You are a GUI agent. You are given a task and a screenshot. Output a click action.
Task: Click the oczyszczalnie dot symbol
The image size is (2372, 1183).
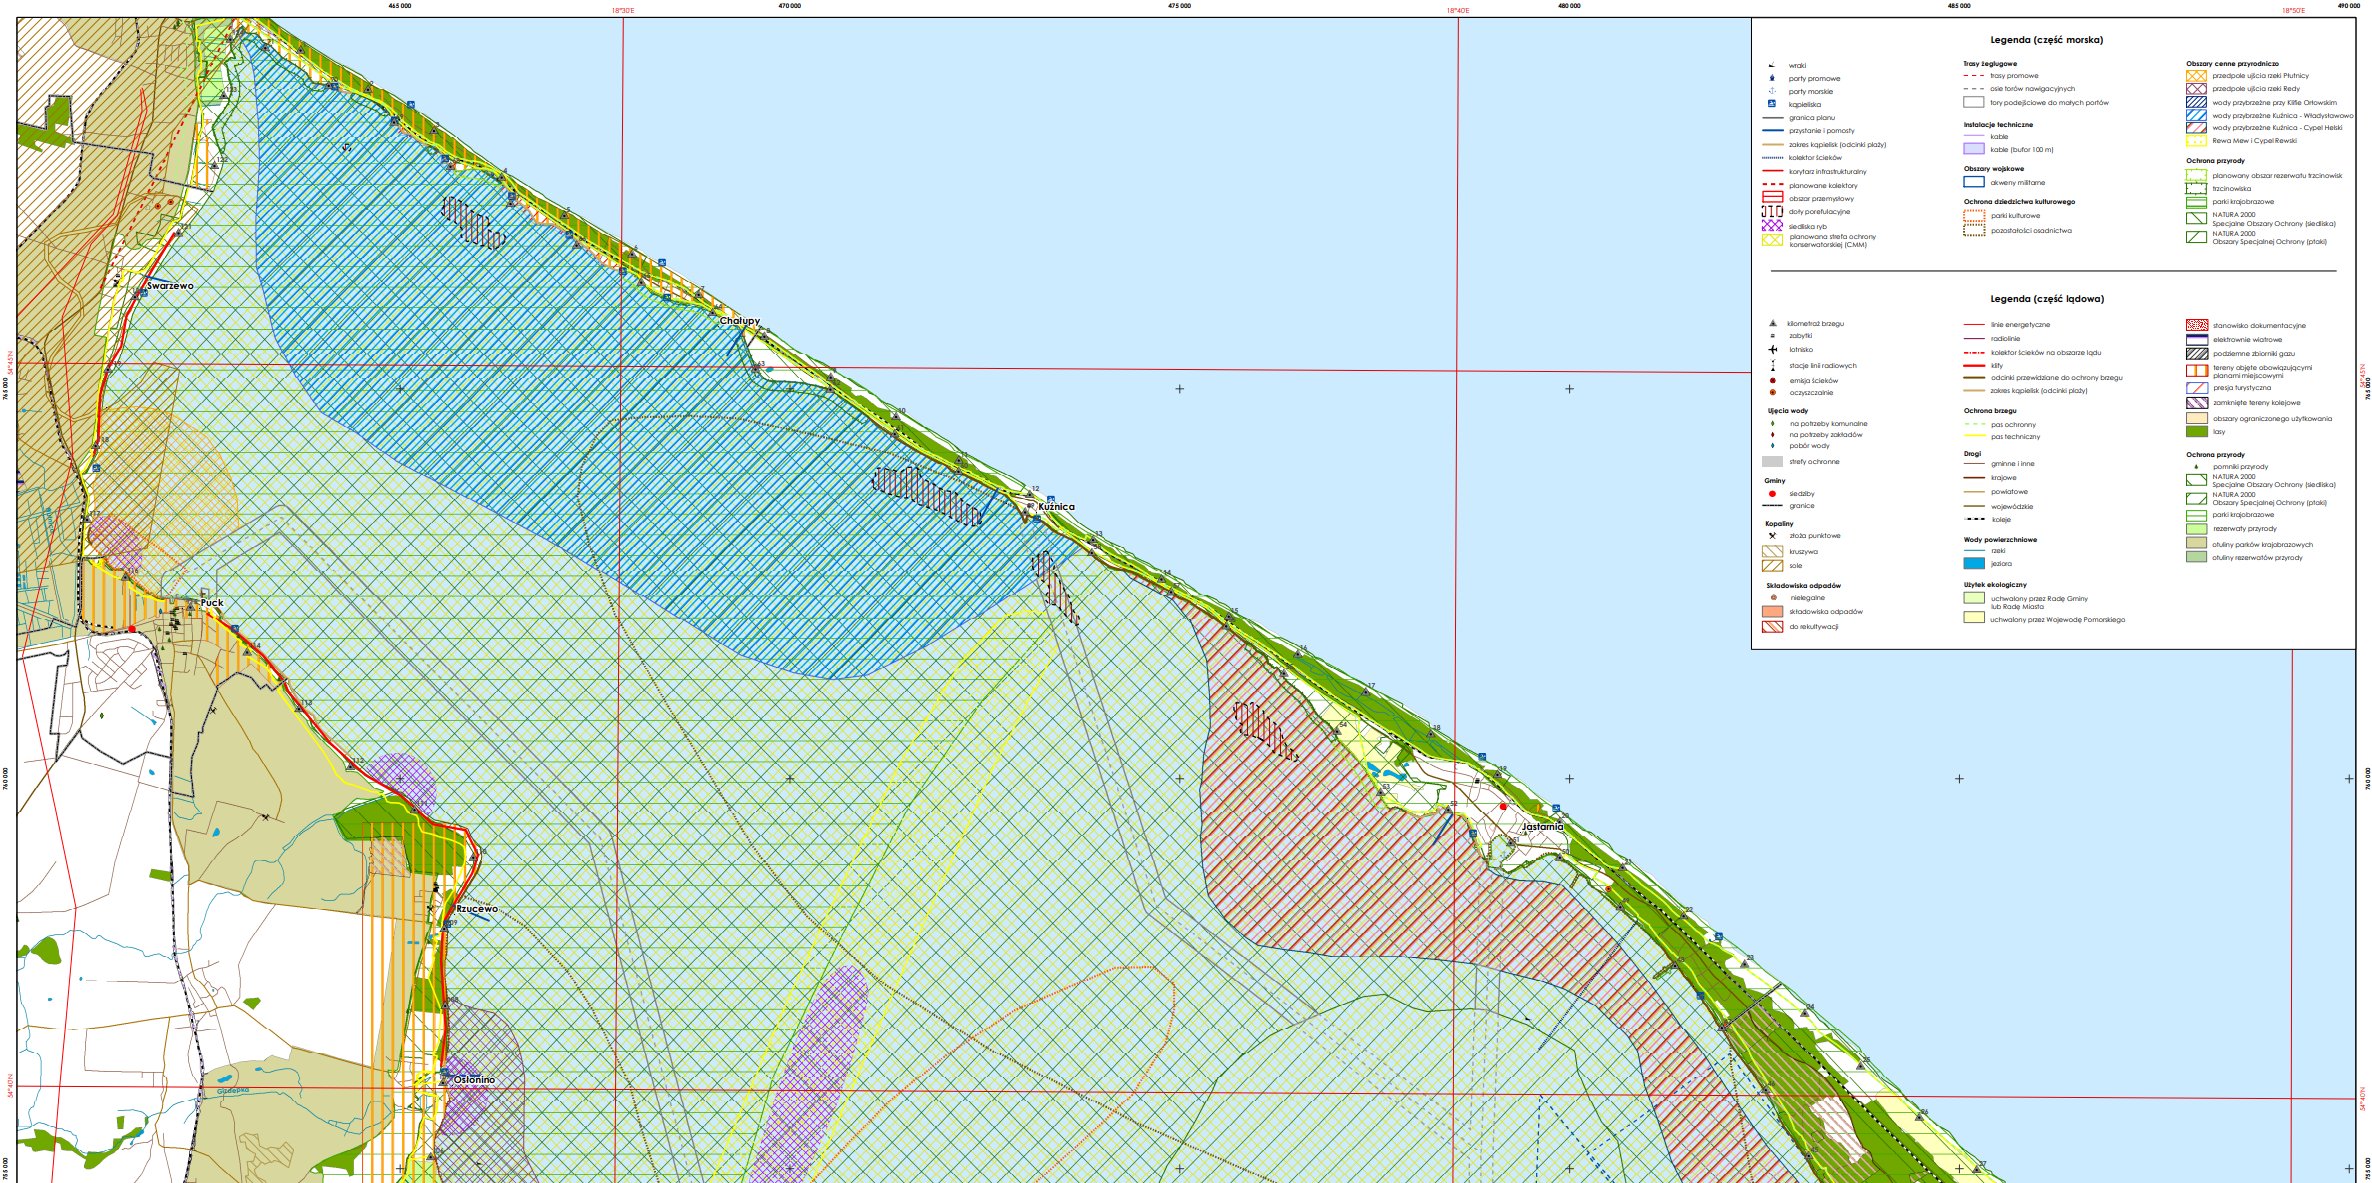pyautogui.click(x=1772, y=392)
